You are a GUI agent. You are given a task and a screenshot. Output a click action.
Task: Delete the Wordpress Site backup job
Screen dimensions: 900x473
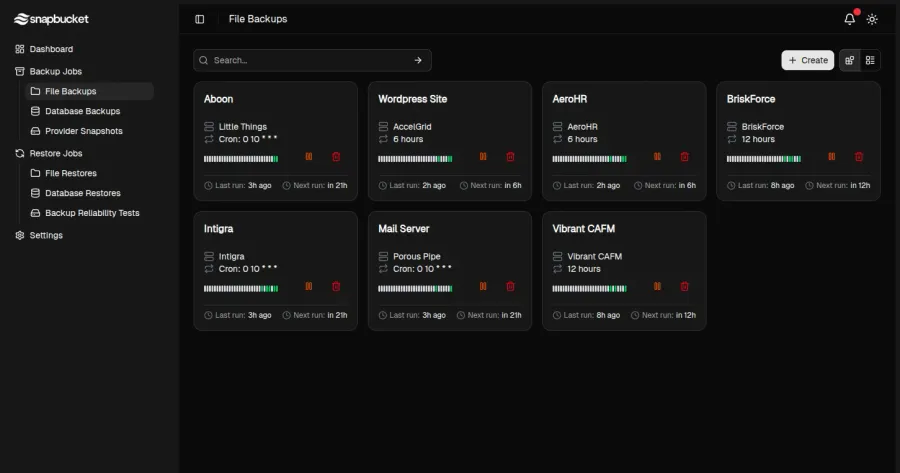coord(510,157)
